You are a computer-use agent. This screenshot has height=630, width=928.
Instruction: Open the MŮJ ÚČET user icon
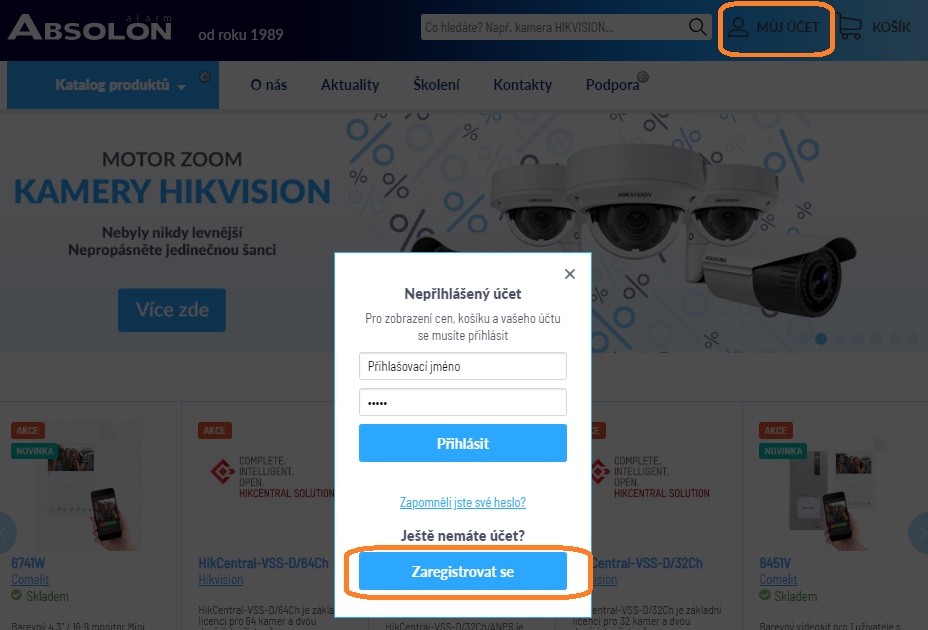738,27
